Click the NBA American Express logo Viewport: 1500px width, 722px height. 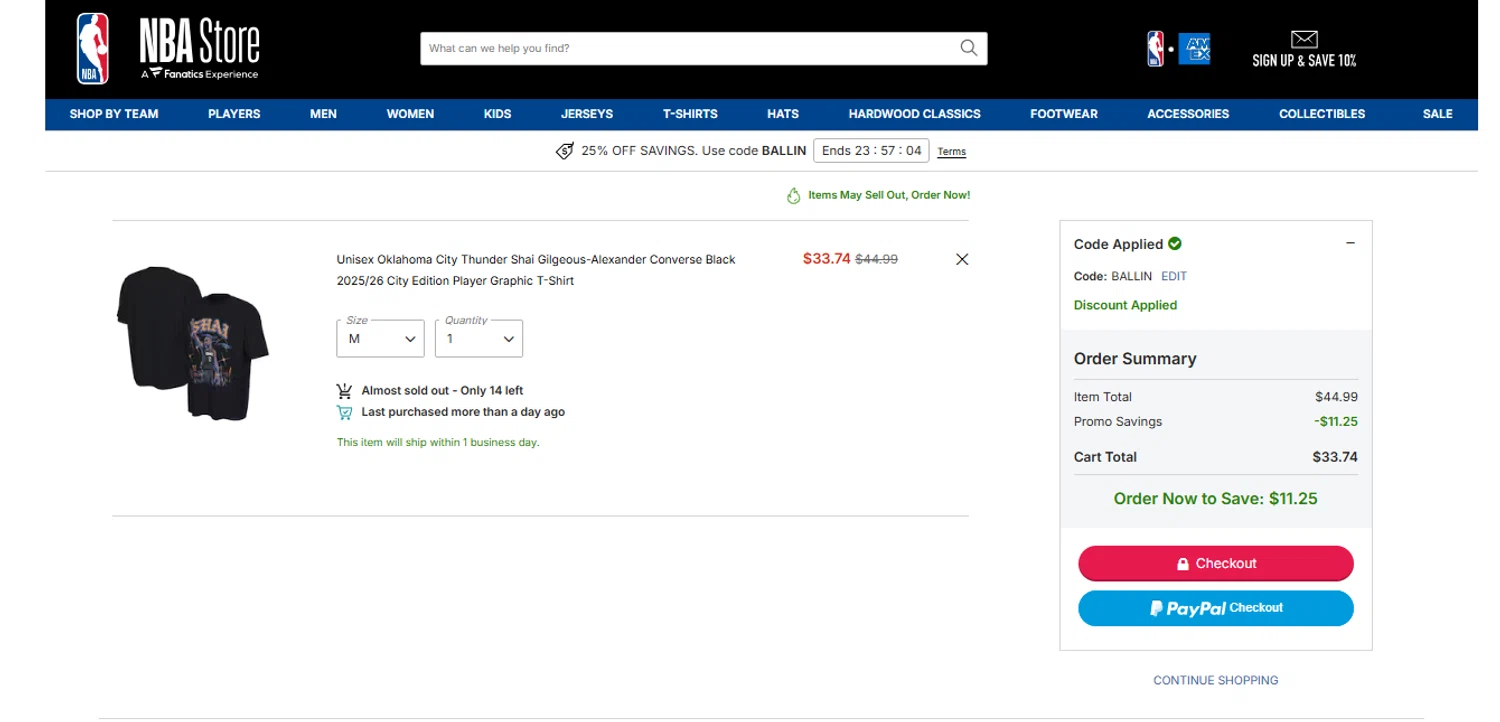point(1178,49)
